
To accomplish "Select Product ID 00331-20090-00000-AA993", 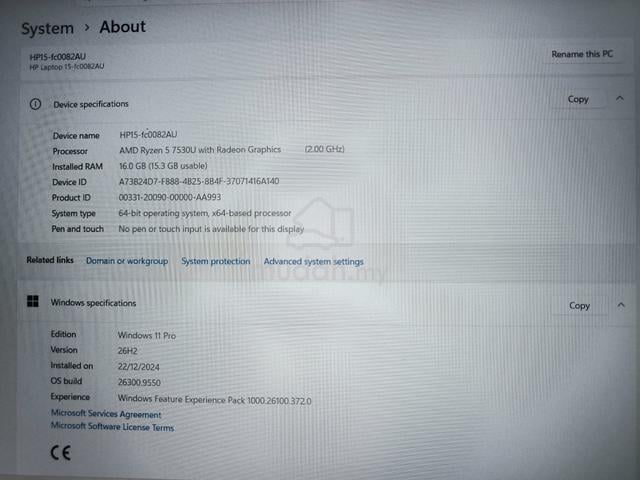I will coord(169,198).
